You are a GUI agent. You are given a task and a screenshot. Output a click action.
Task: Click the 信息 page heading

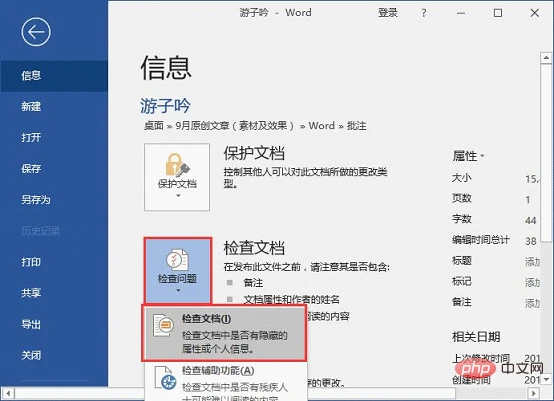click(166, 67)
